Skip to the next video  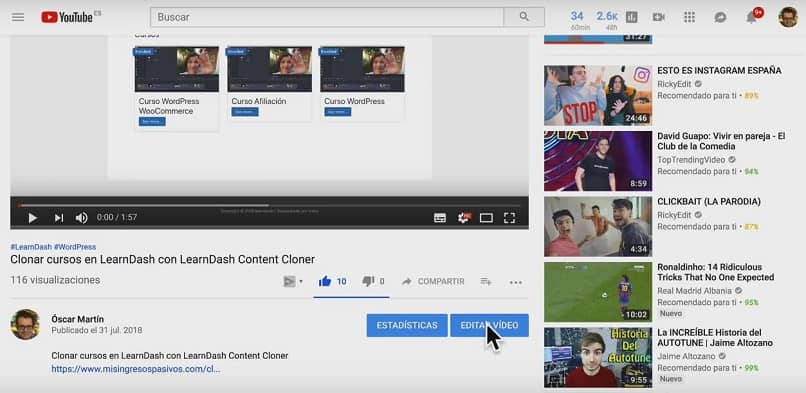pos(59,218)
